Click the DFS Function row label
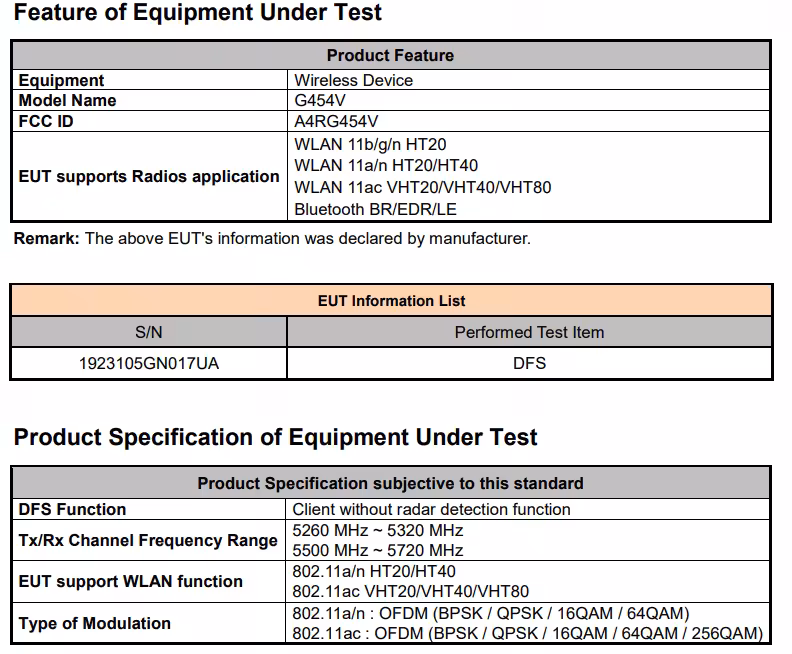Image resolution: width=792 pixels, height=654 pixels. 72,509
